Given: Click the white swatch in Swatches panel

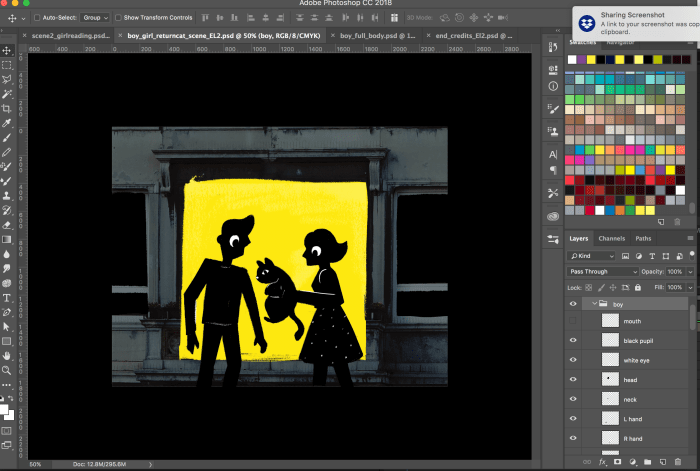Looking at the screenshot, I should 572,59.
